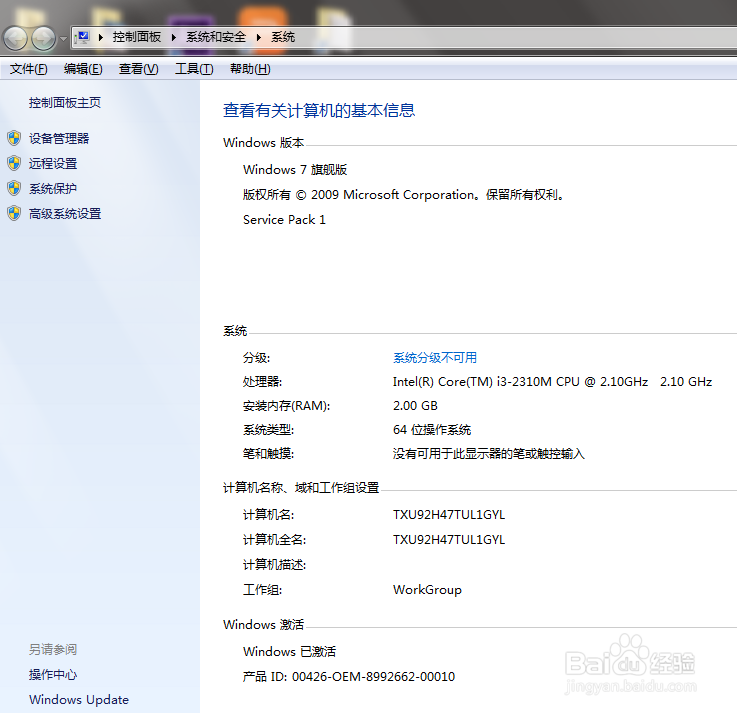Expand the arrow after 控制面板 breadcrumb
This screenshot has width=737, height=713.
173,38
